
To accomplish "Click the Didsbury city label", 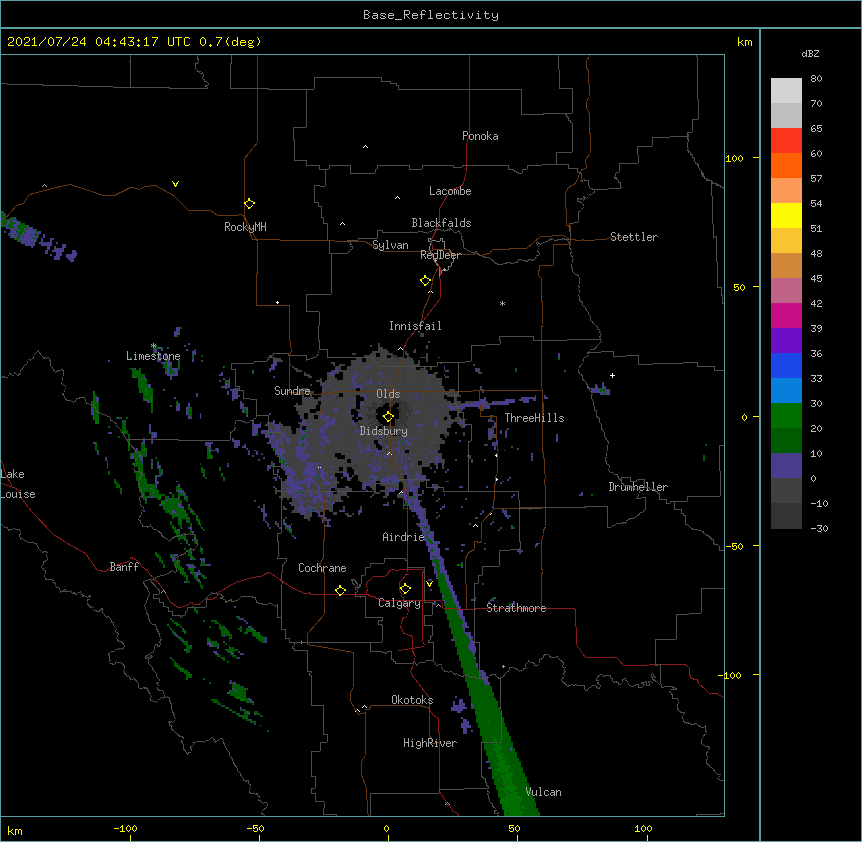I will 384,431.
